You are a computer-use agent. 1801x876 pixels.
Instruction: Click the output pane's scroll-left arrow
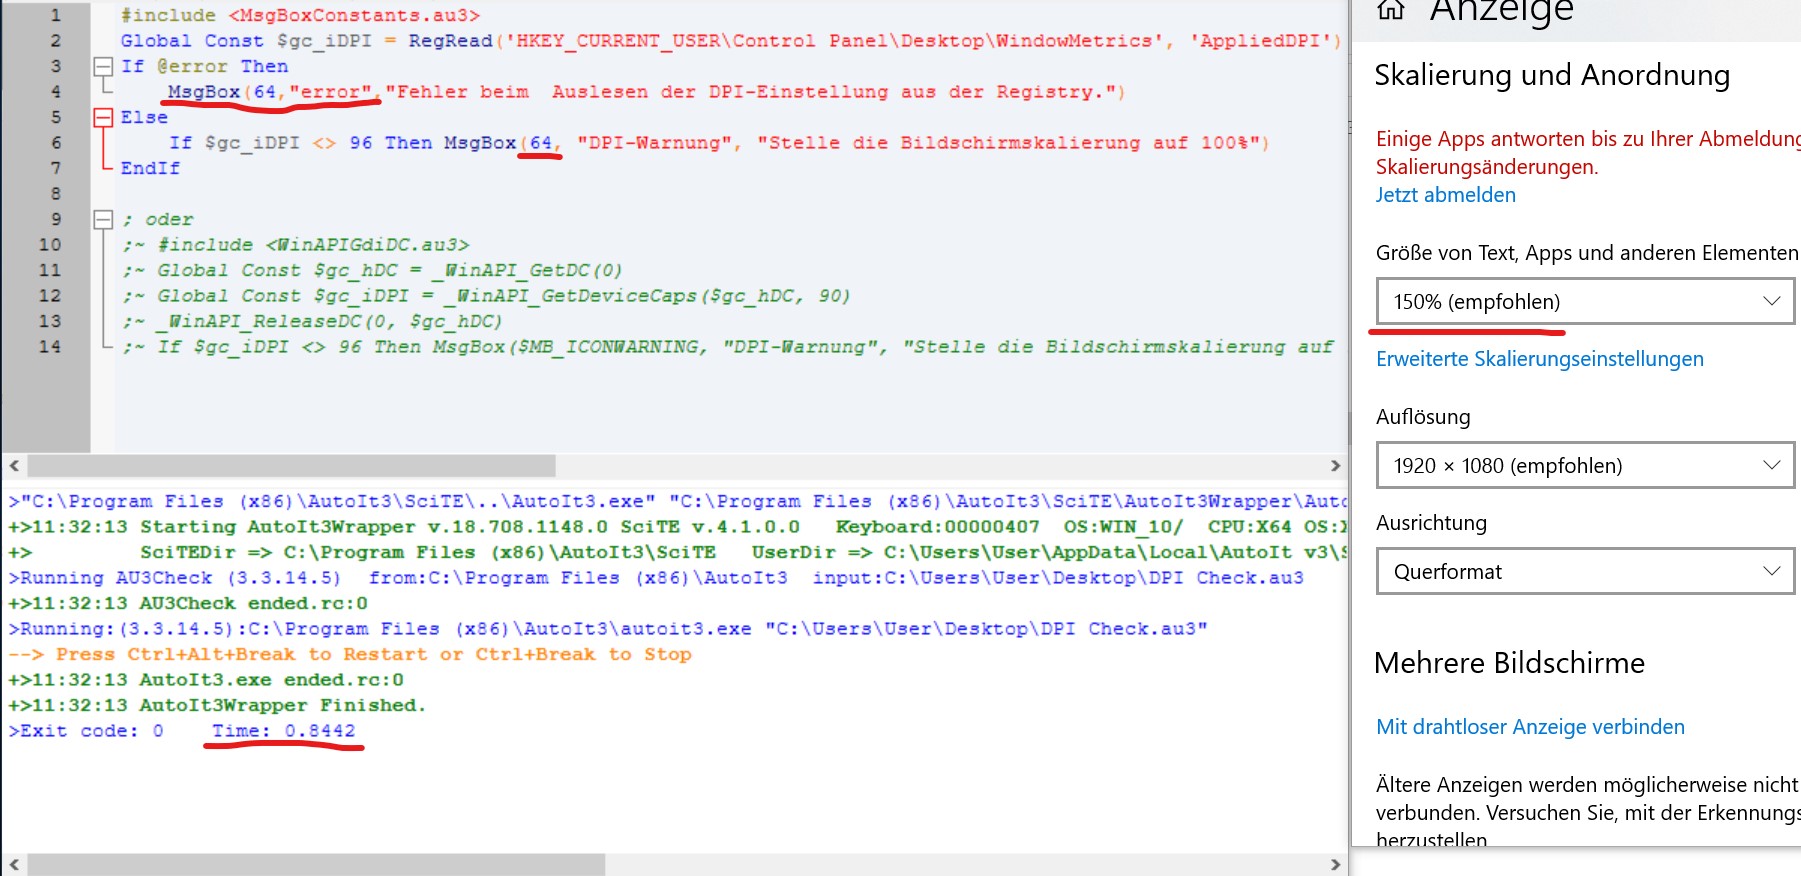[14, 865]
